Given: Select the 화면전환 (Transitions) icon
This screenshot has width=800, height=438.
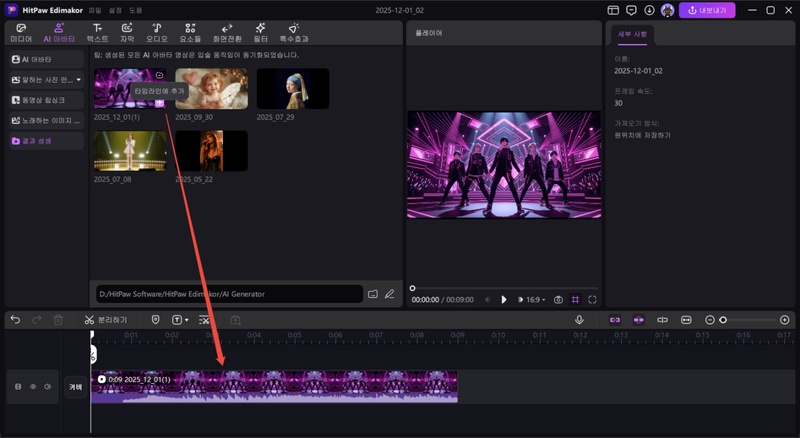Looking at the screenshot, I should point(226,32).
